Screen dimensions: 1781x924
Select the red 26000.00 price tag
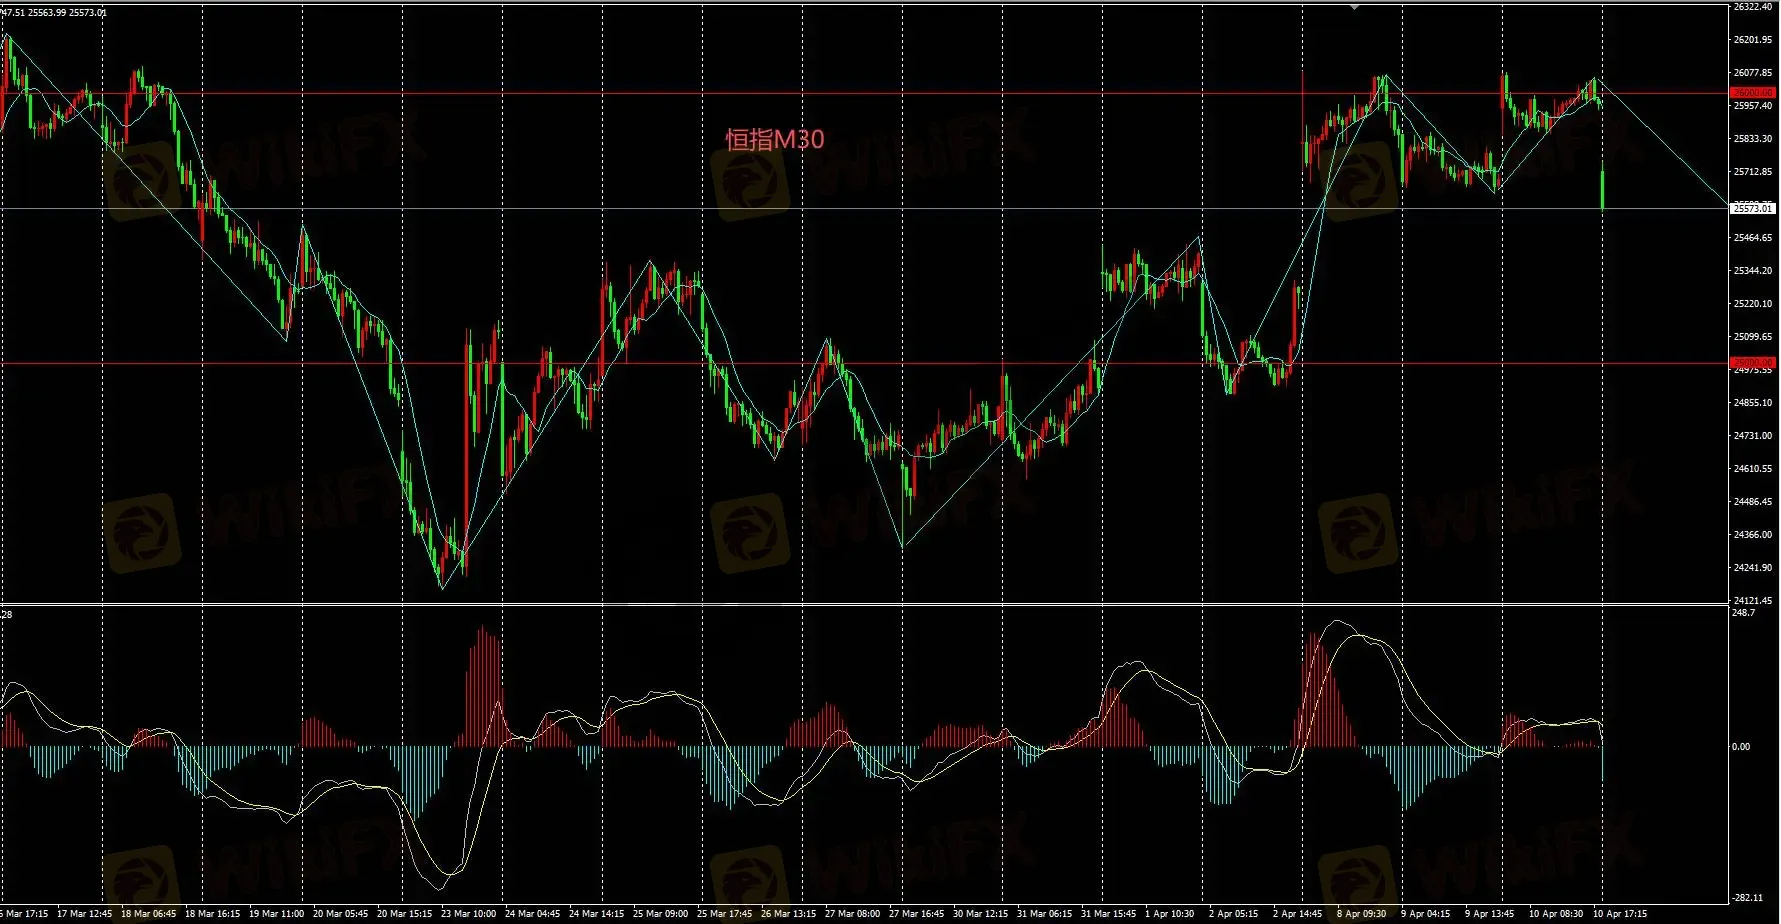(x=1753, y=93)
